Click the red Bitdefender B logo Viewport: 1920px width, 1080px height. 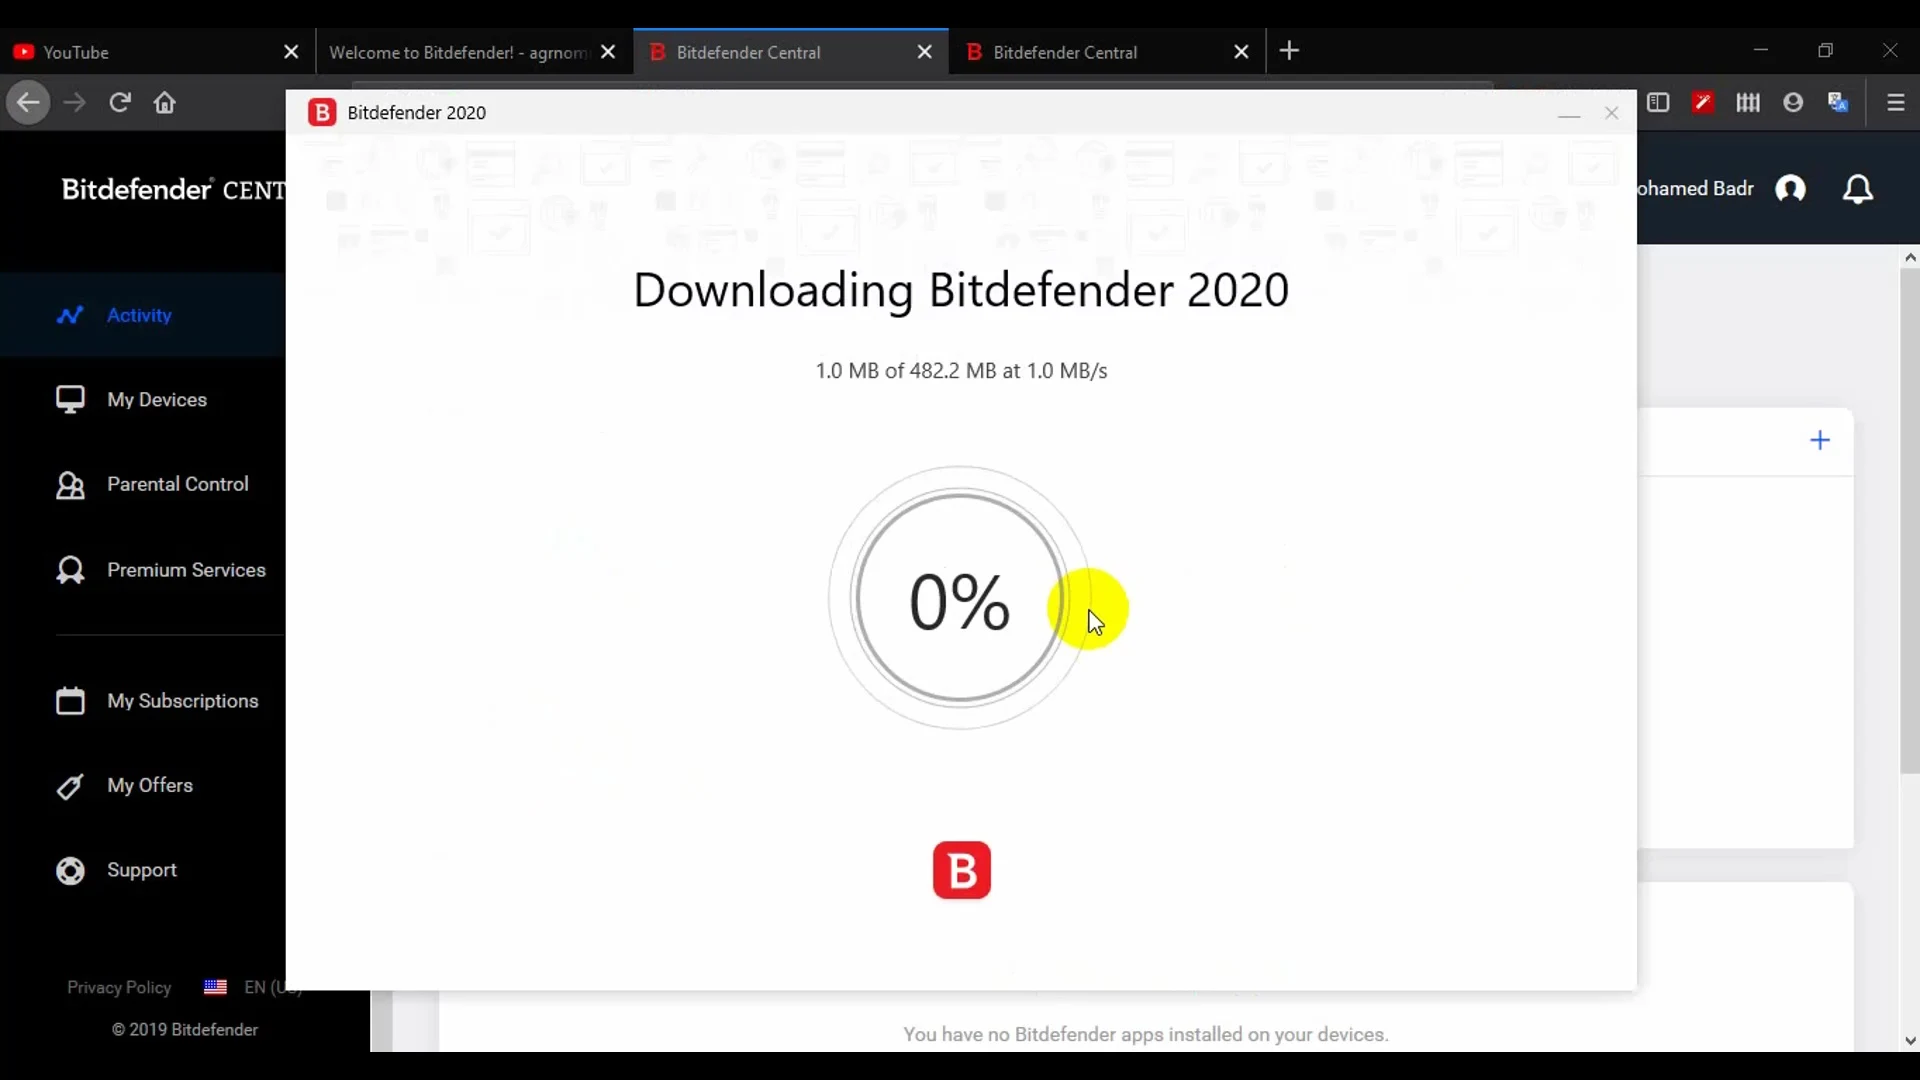tap(962, 870)
